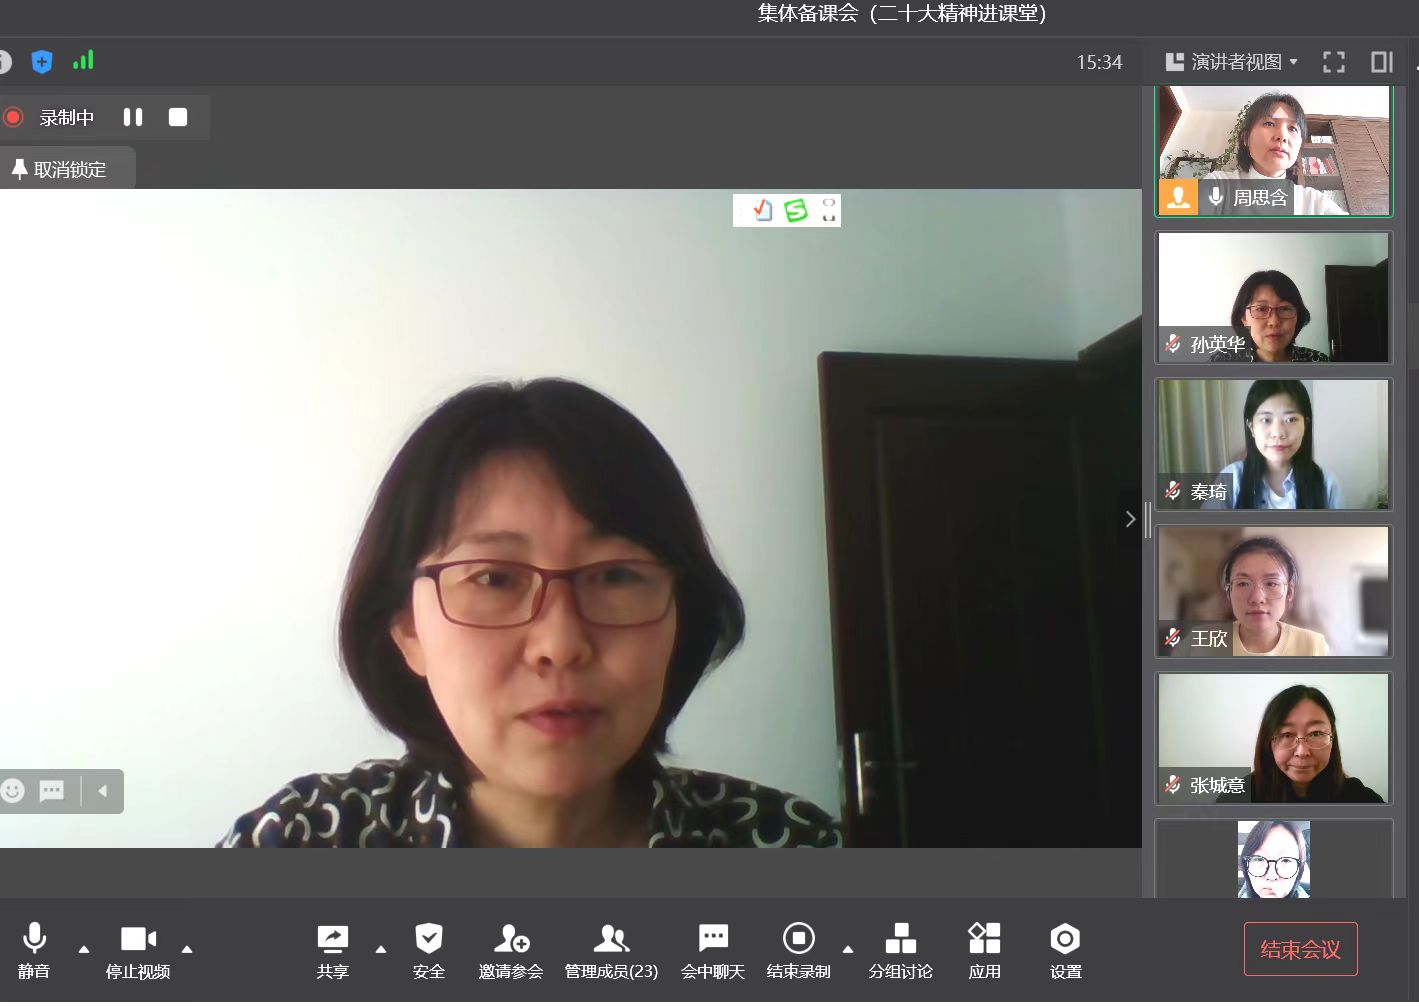1419x1006 pixels.
Task: Click the meeting duration 15:34
Action: tap(1099, 62)
